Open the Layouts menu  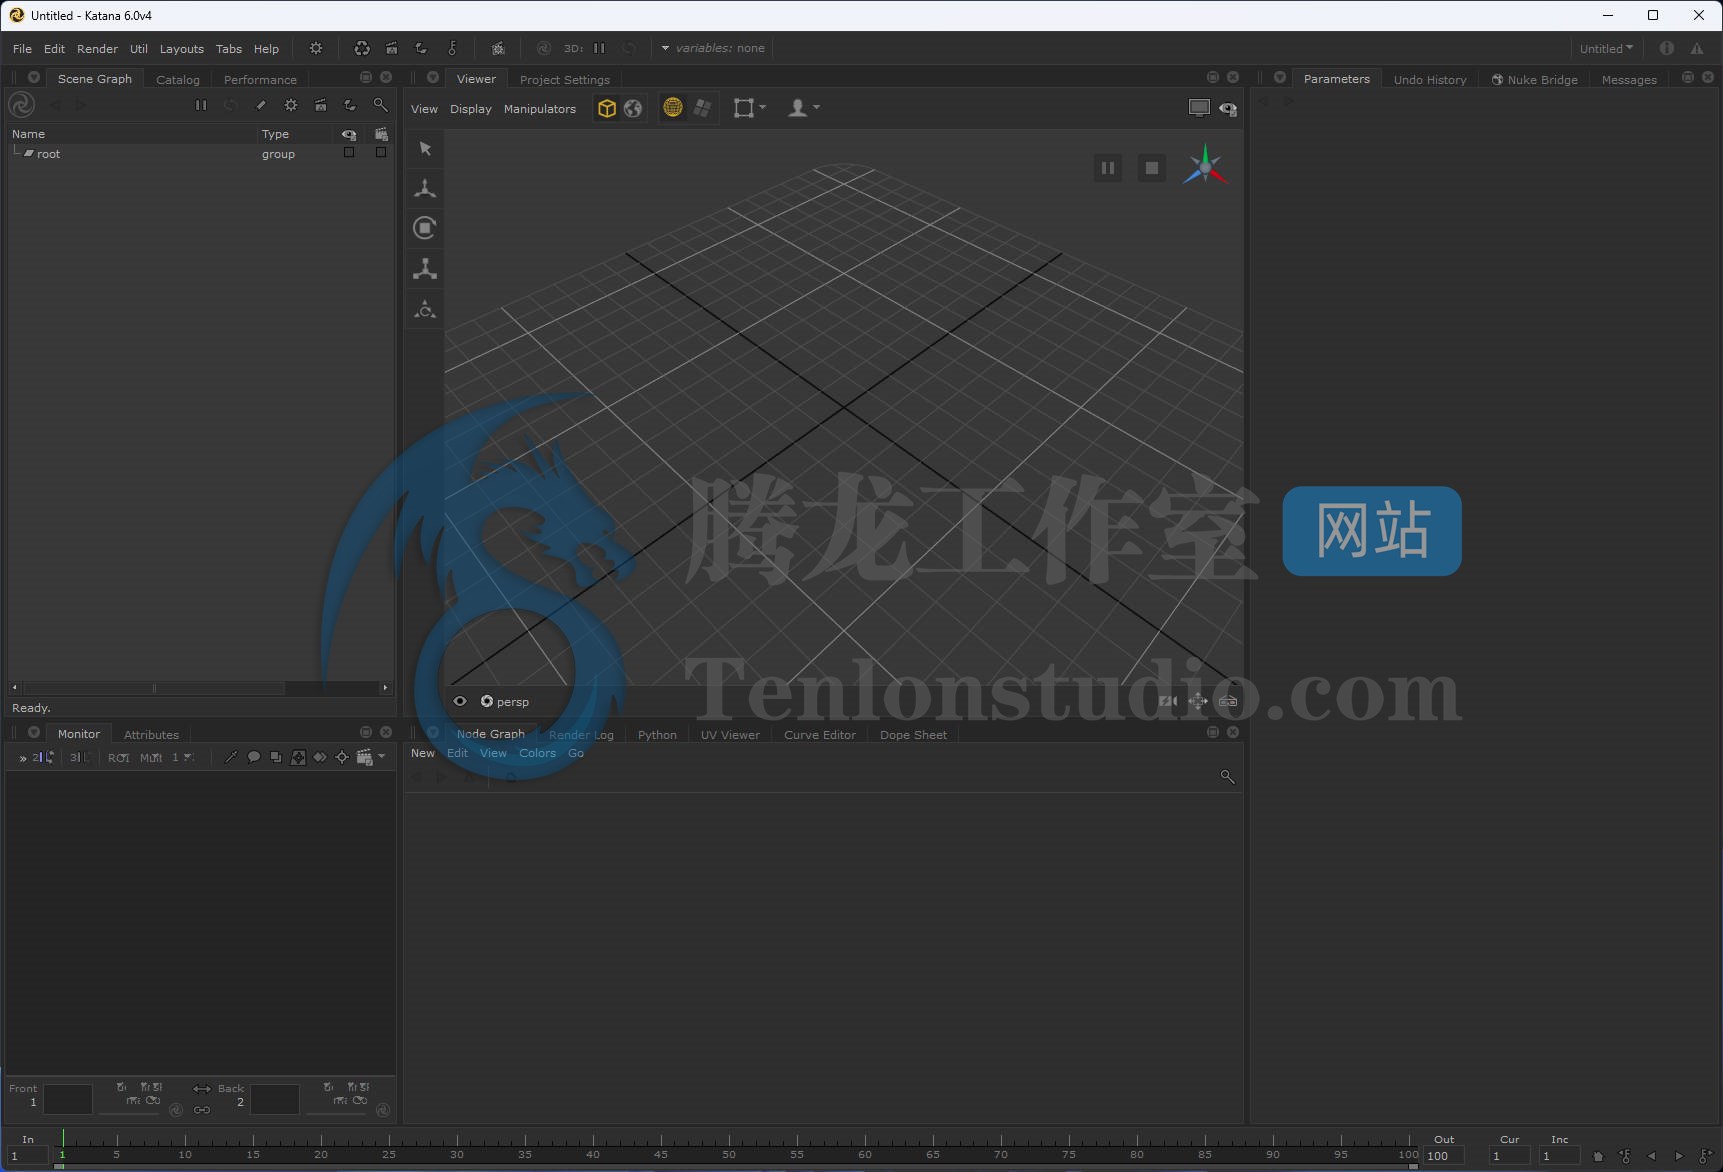pyautogui.click(x=181, y=48)
